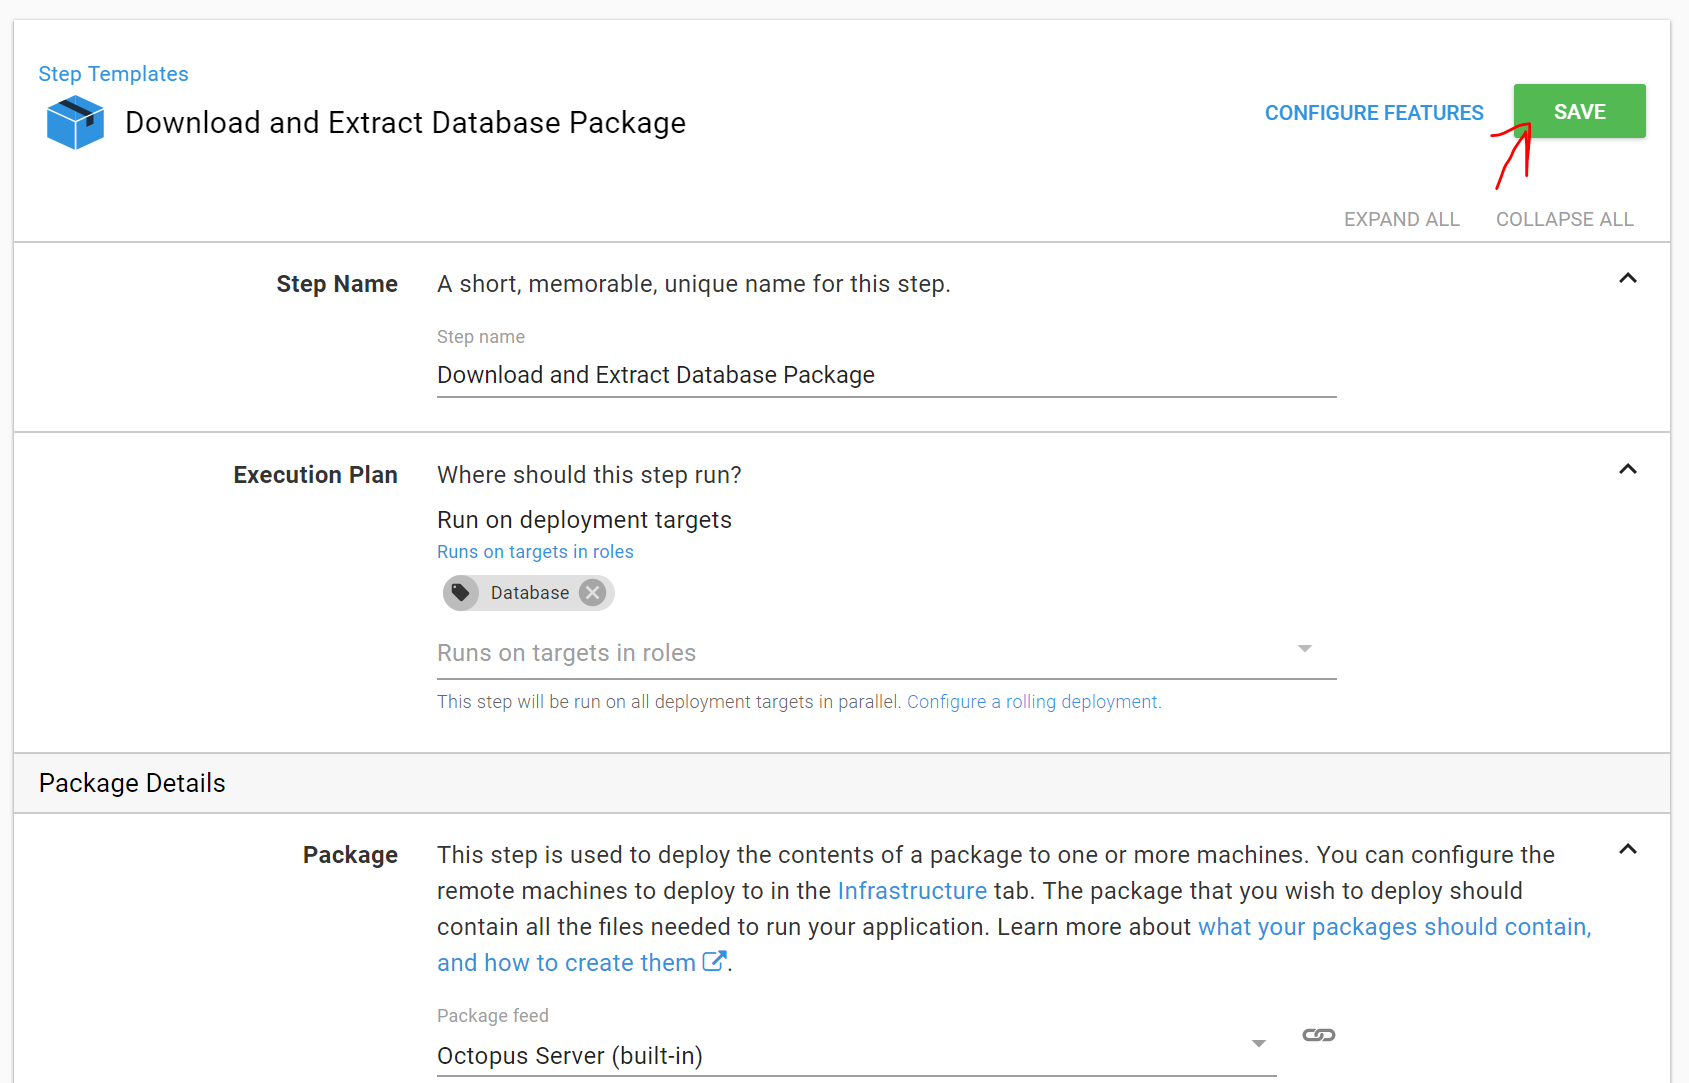Click Collapse All
This screenshot has width=1689, height=1083.
tap(1564, 219)
